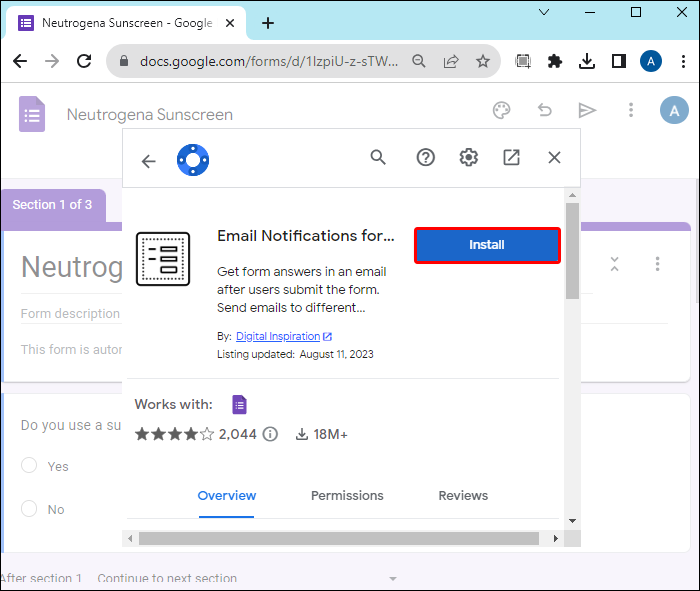Click the horizontal scroll left arrow
Image resolution: width=700 pixels, height=591 pixels.
coord(130,538)
